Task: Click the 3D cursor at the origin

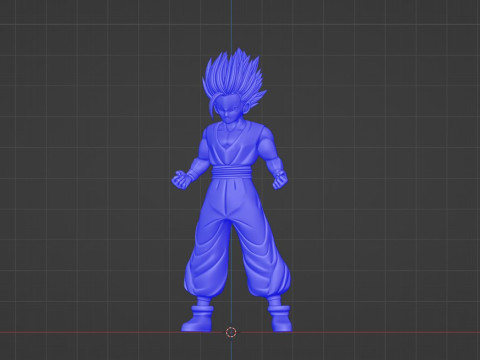Action: click(x=231, y=332)
